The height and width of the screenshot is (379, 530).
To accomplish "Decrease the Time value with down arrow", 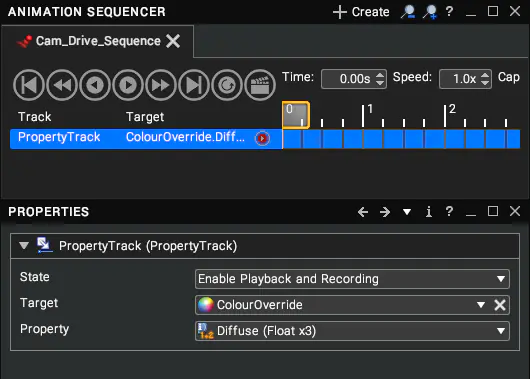I will pyautogui.click(x=380, y=83).
